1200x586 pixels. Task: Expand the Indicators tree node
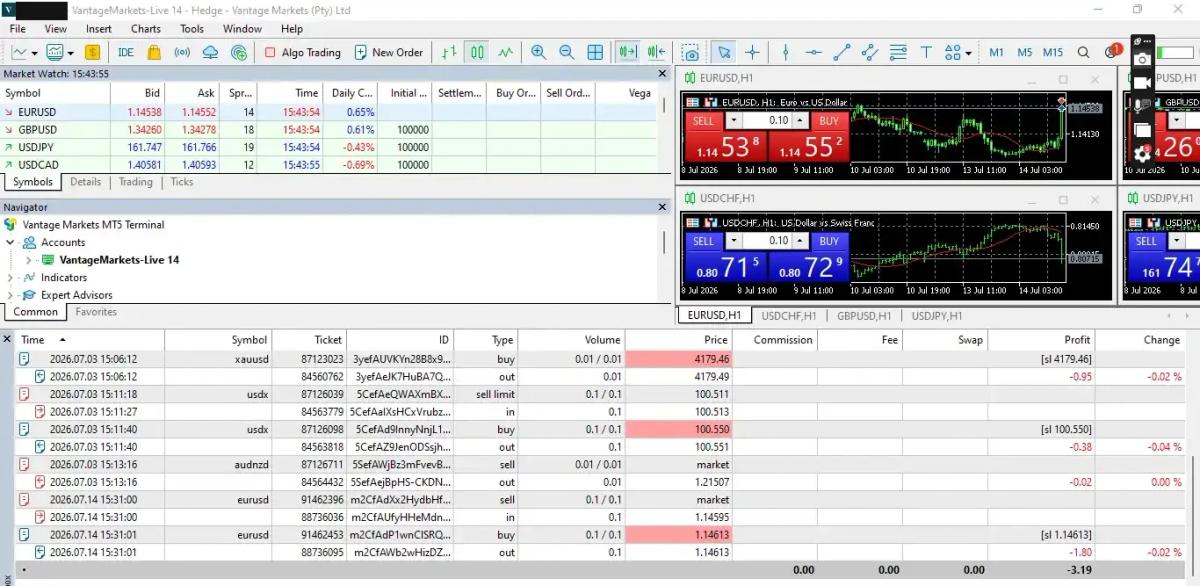[x=10, y=278]
